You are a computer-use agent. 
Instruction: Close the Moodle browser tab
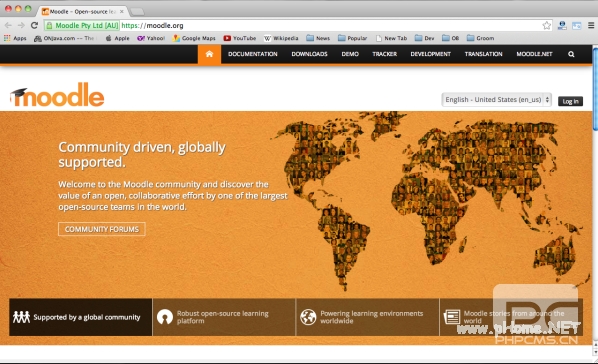coord(122,11)
